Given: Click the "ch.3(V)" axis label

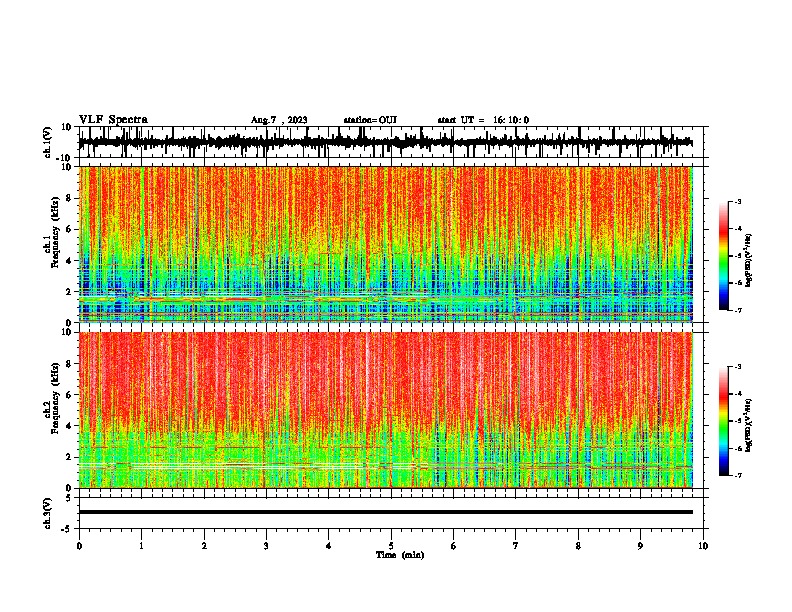Looking at the screenshot, I should 48,513.
